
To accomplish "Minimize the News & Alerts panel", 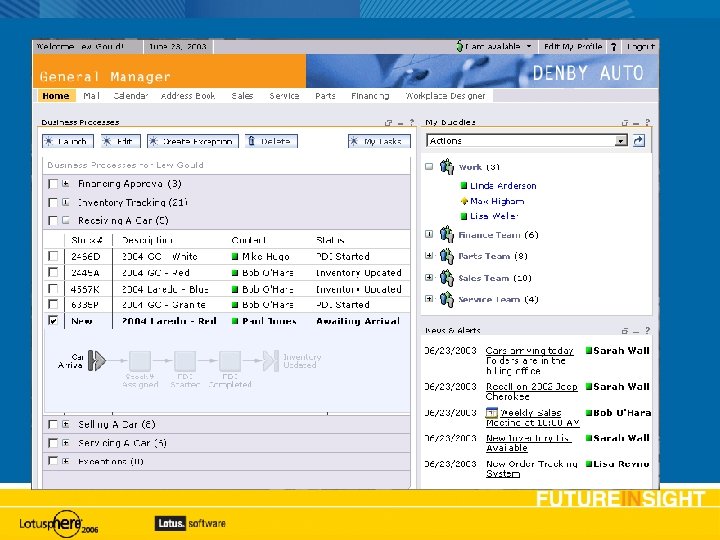I will pyautogui.click(x=636, y=331).
